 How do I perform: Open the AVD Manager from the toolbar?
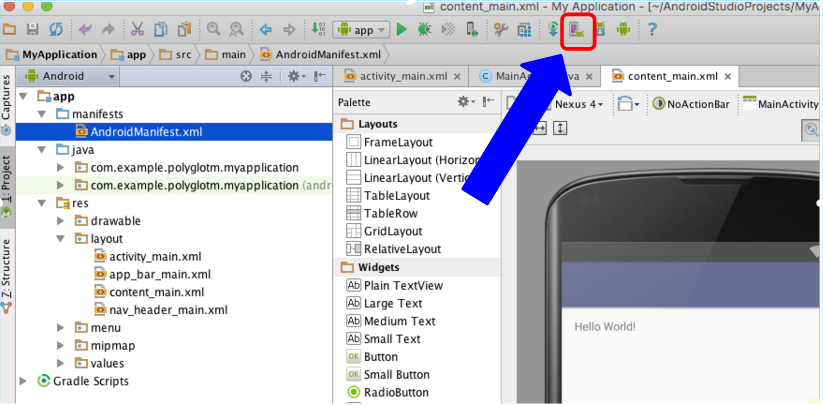pyautogui.click(x=577, y=29)
